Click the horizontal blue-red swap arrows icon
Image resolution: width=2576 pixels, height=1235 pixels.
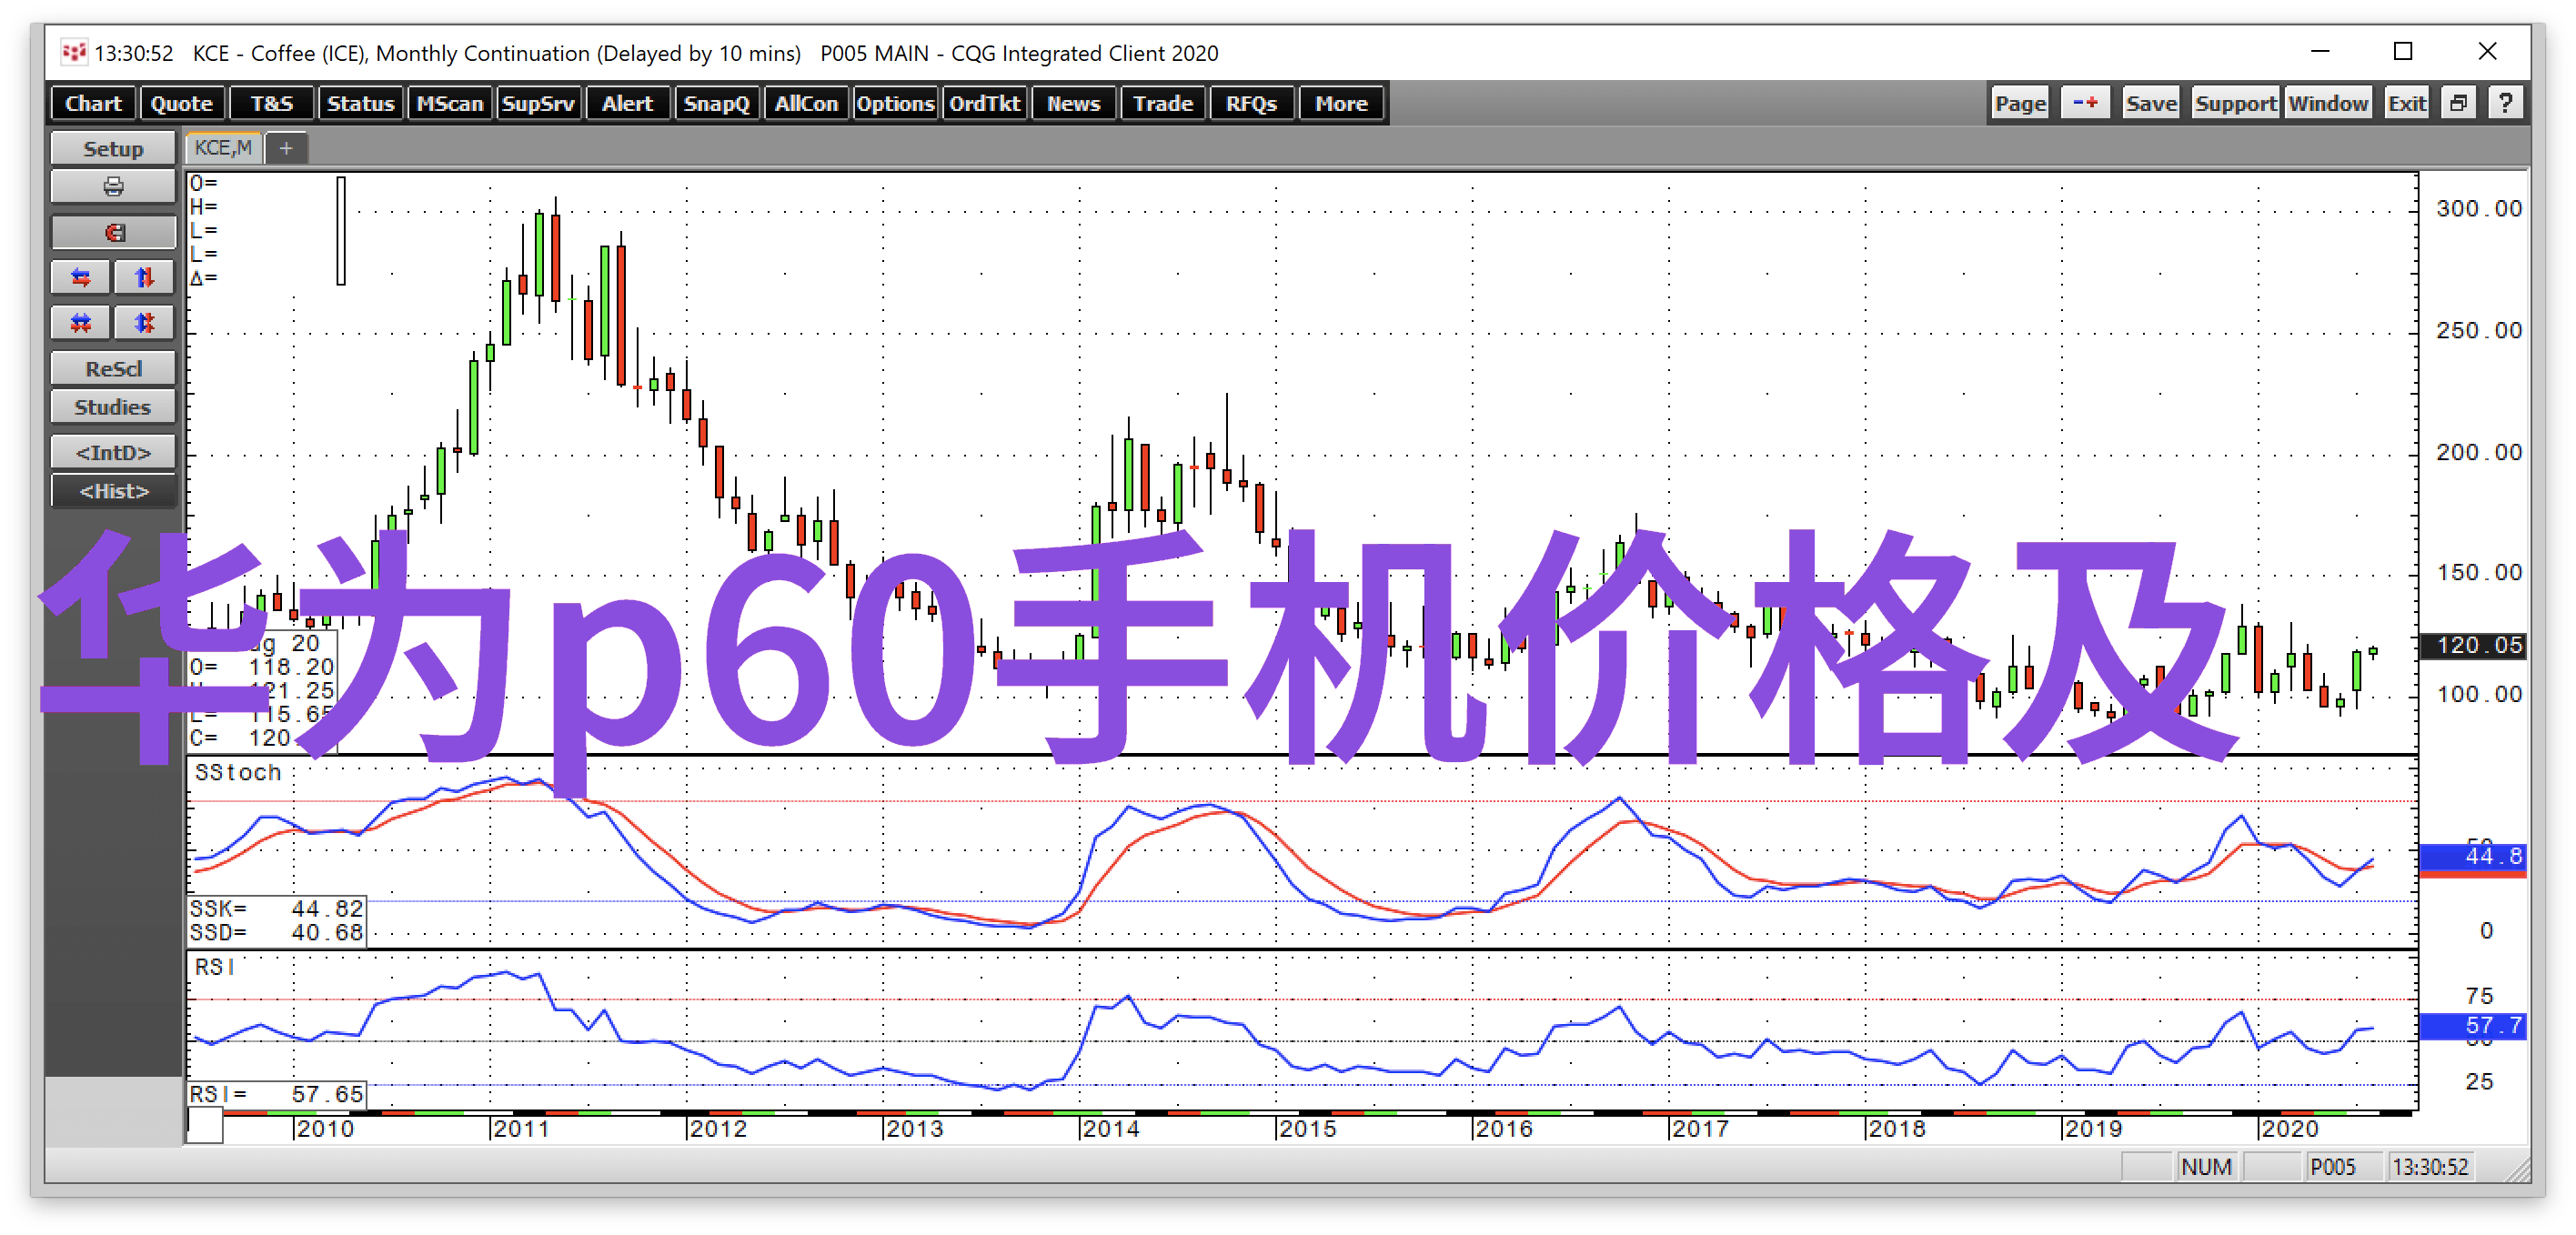point(81,277)
